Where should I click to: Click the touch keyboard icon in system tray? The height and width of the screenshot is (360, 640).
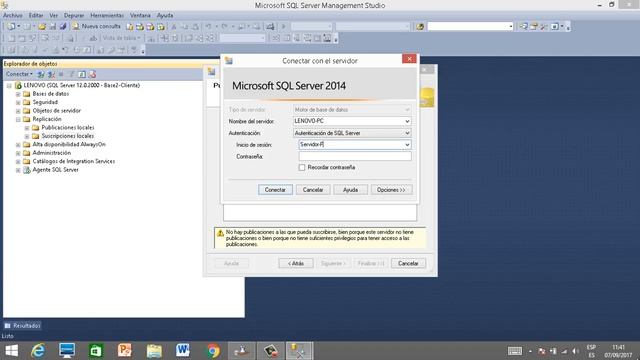point(515,351)
